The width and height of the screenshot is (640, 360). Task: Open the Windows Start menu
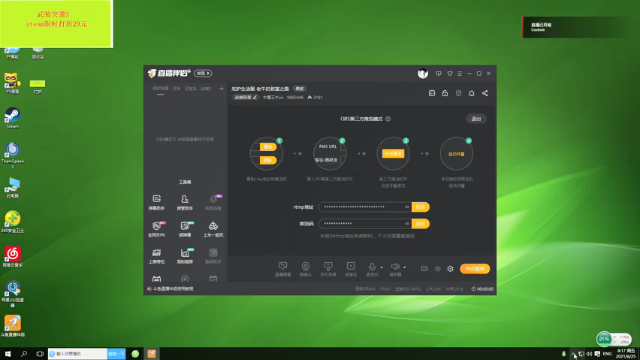click(x=8, y=353)
